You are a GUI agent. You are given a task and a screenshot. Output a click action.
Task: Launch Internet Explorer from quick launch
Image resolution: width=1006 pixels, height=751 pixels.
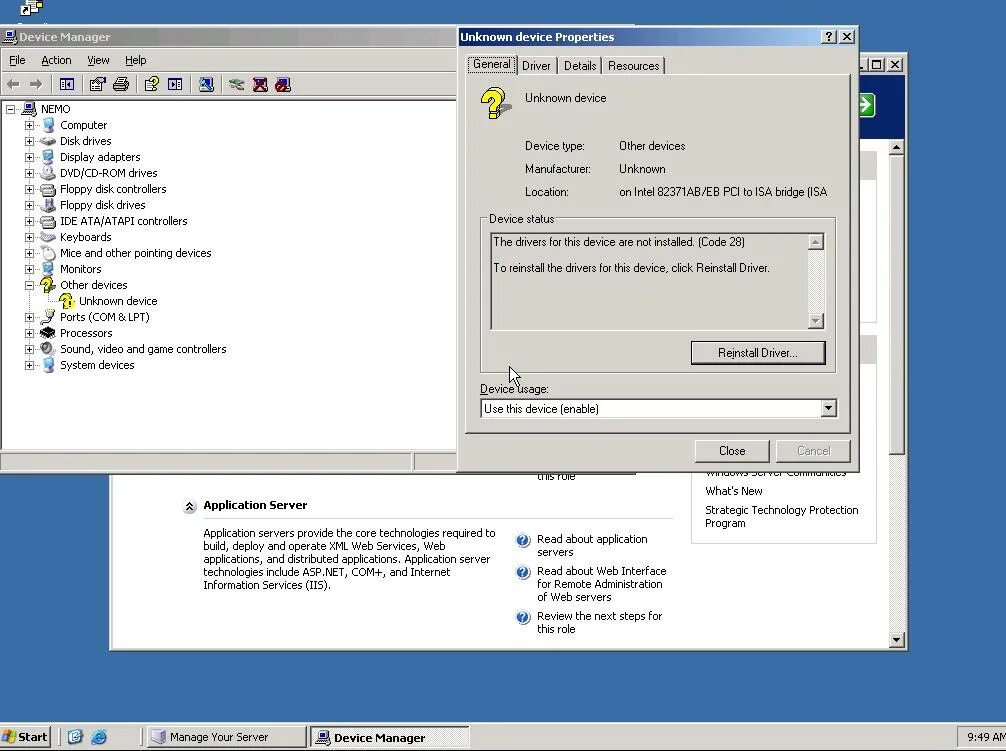[x=99, y=737]
